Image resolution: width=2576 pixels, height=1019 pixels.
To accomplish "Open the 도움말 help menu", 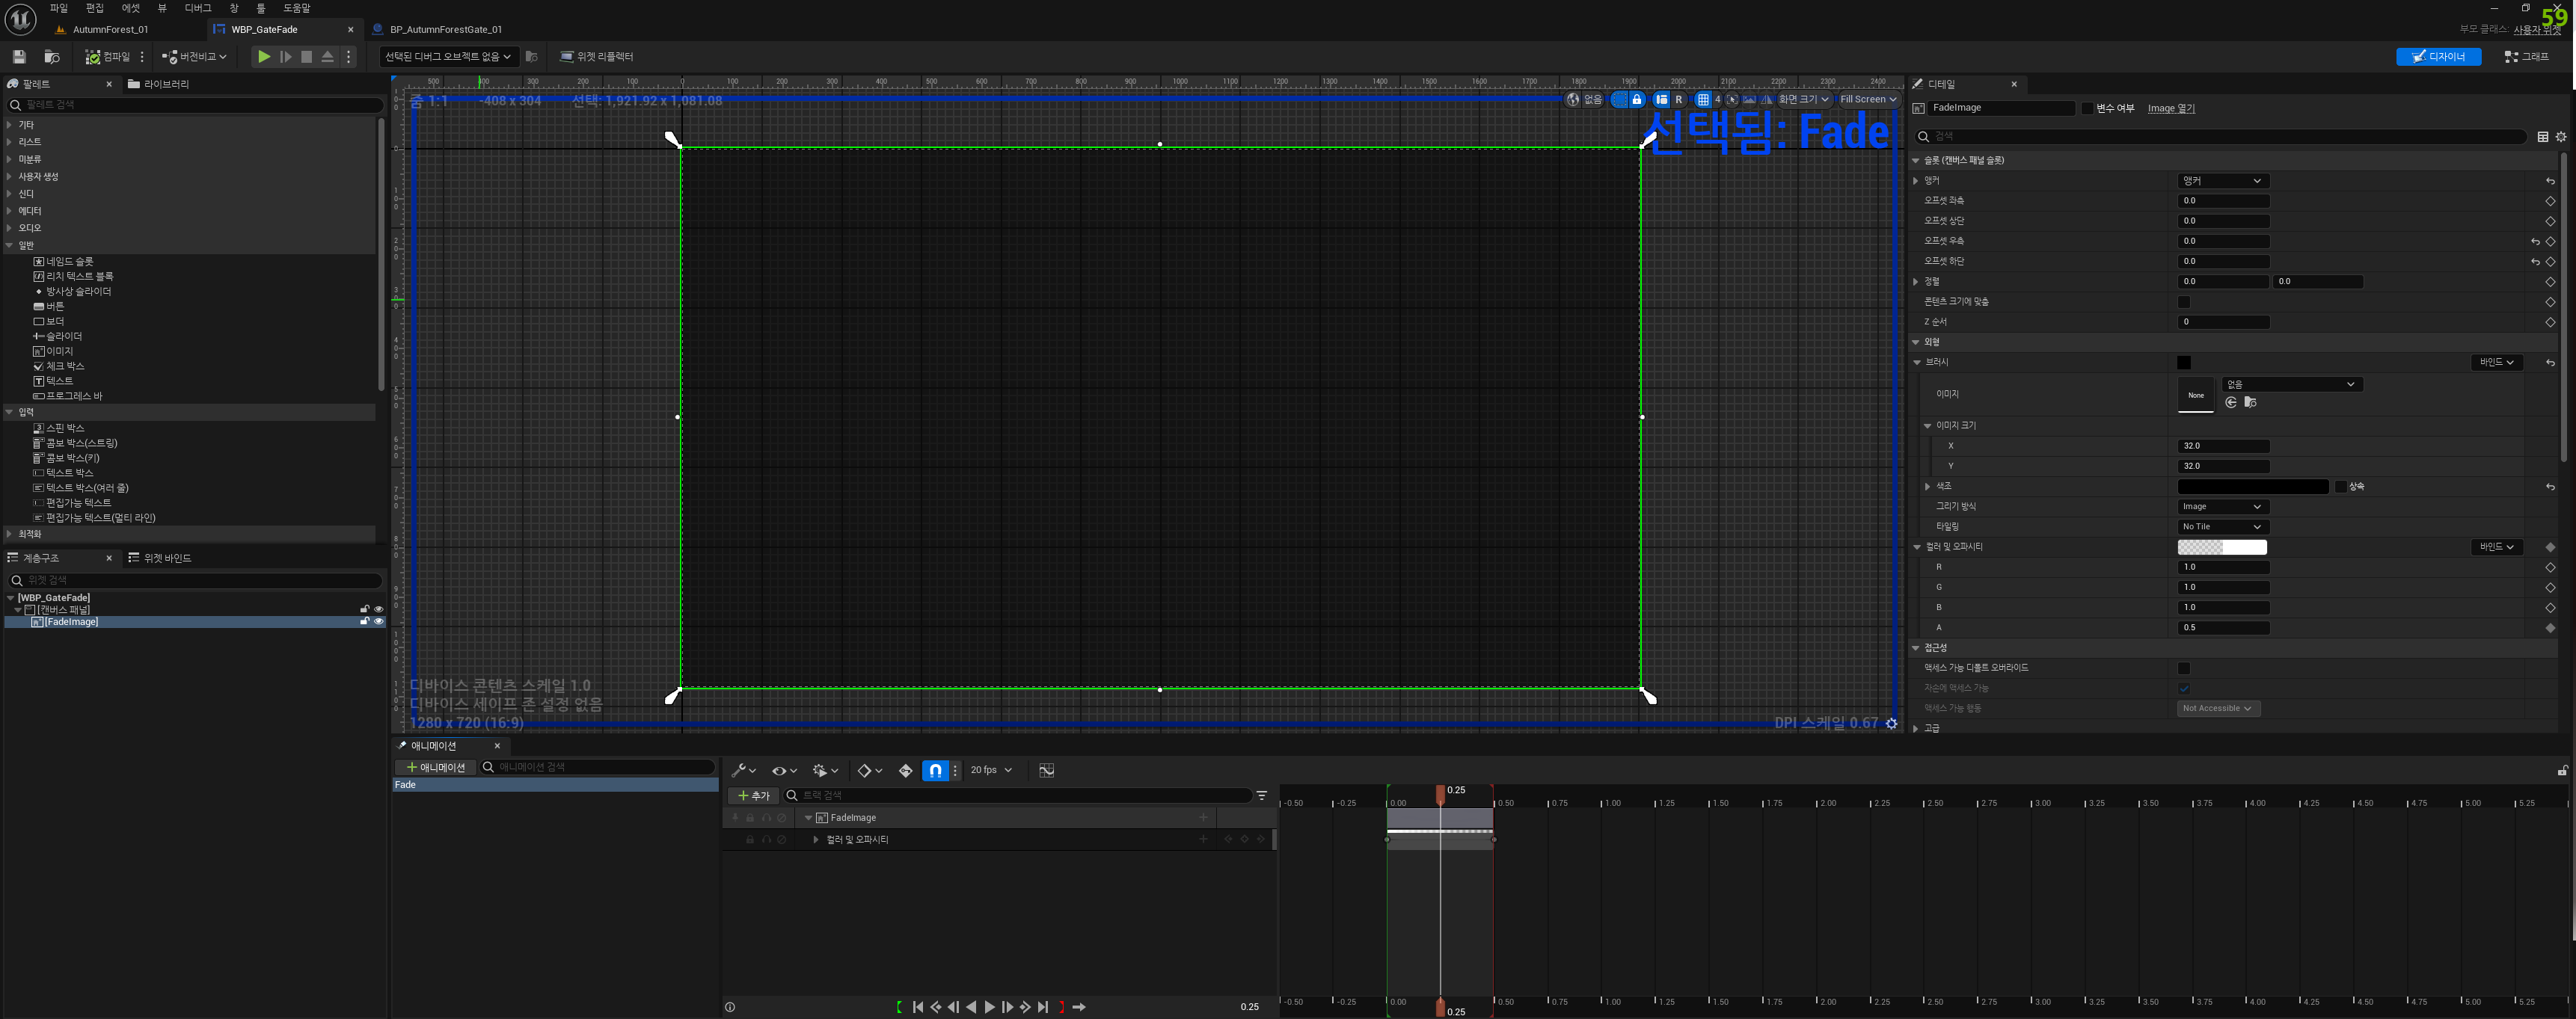I will point(297,8).
